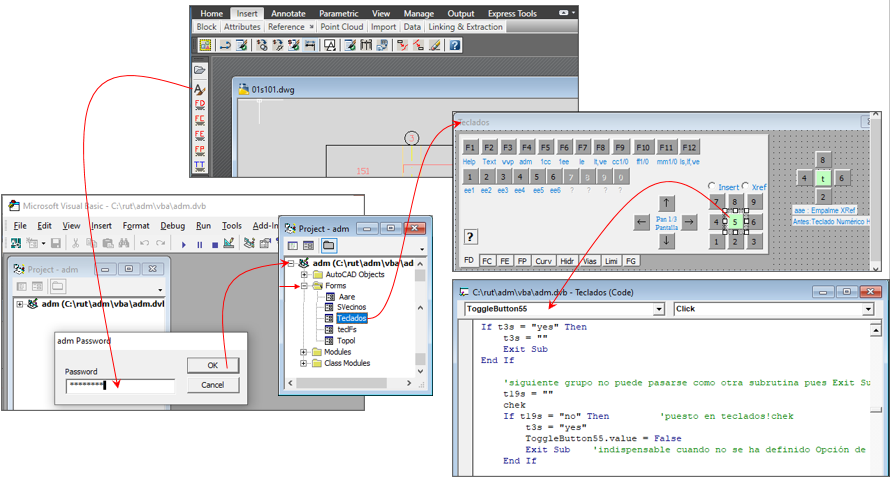This screenshot has width=890, height=477.
Task: Click the 'aae : Empalme XRef' label on Teclados
Action: (x=825, y=210)
